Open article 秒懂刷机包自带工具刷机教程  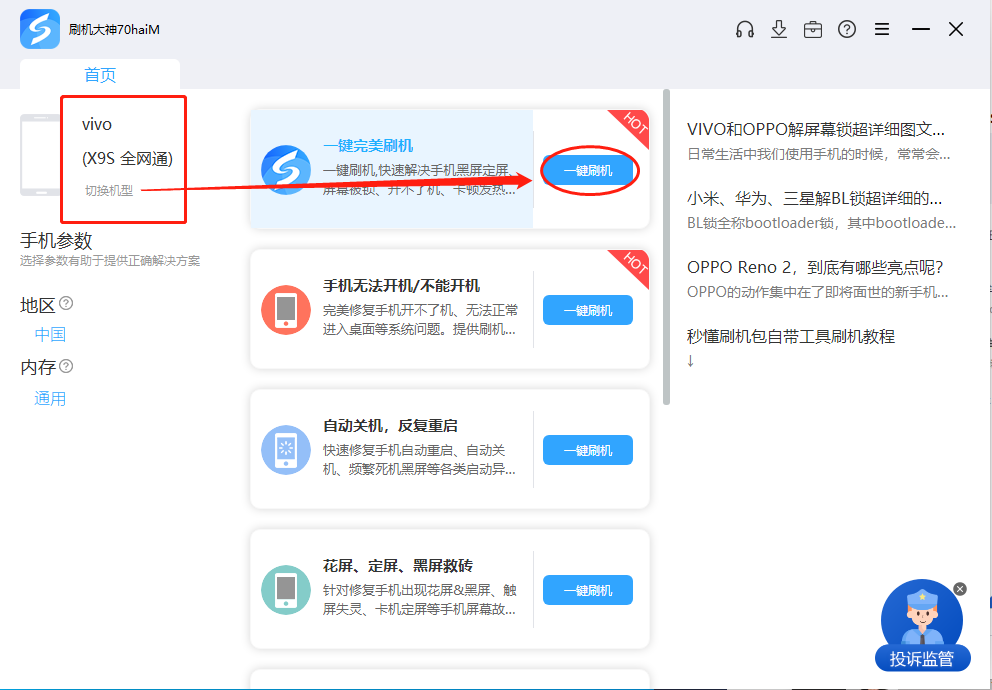point(791,336)
